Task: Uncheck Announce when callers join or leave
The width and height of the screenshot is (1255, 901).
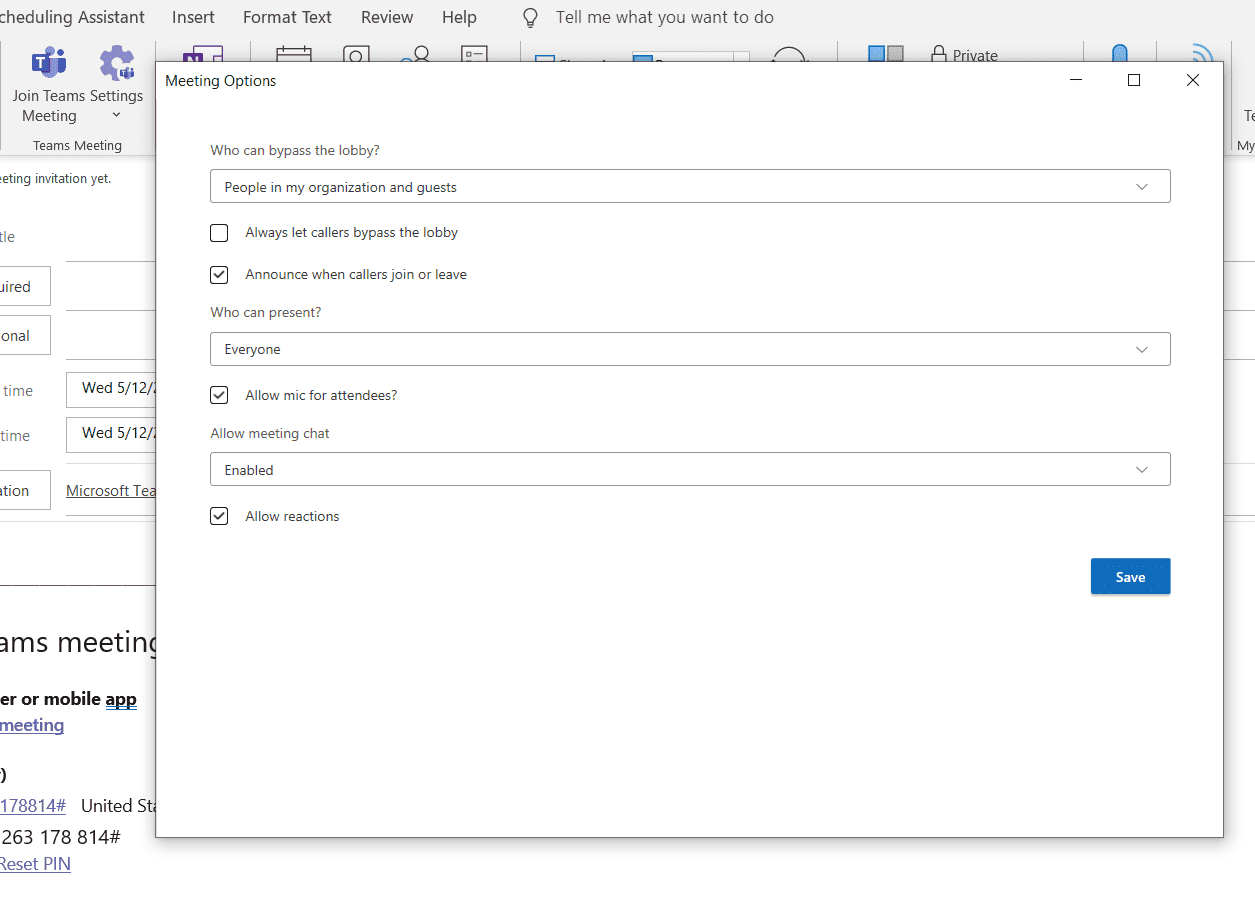Action: pyautogui.click(x=219, y=275)
